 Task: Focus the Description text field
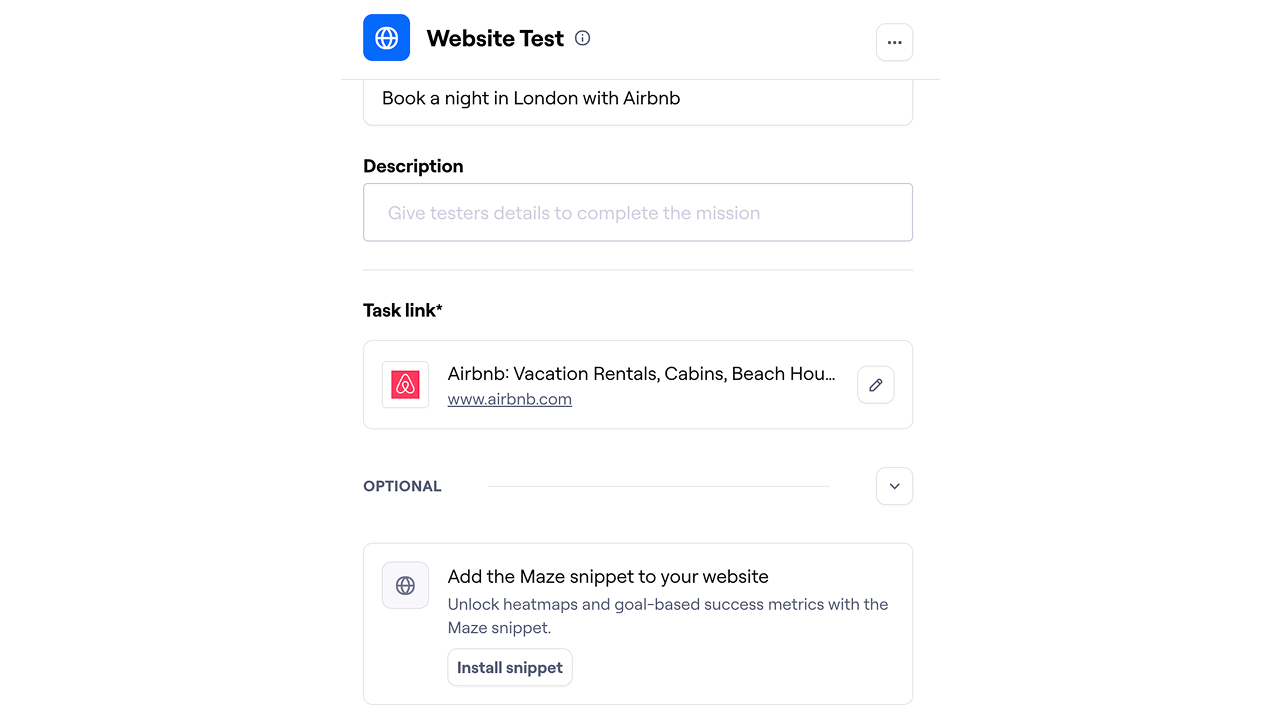[x=638, y=212]
